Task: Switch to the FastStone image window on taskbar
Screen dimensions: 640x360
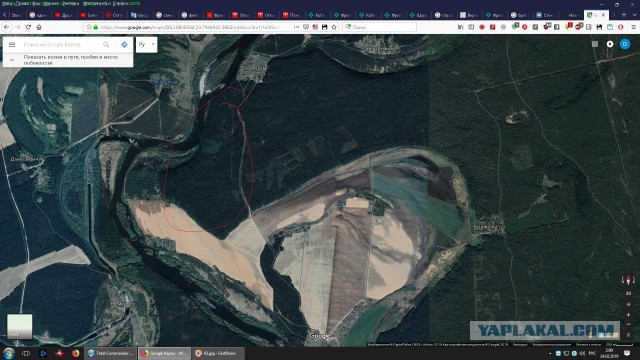Action: pyautogui.click(x=218, y=353)
